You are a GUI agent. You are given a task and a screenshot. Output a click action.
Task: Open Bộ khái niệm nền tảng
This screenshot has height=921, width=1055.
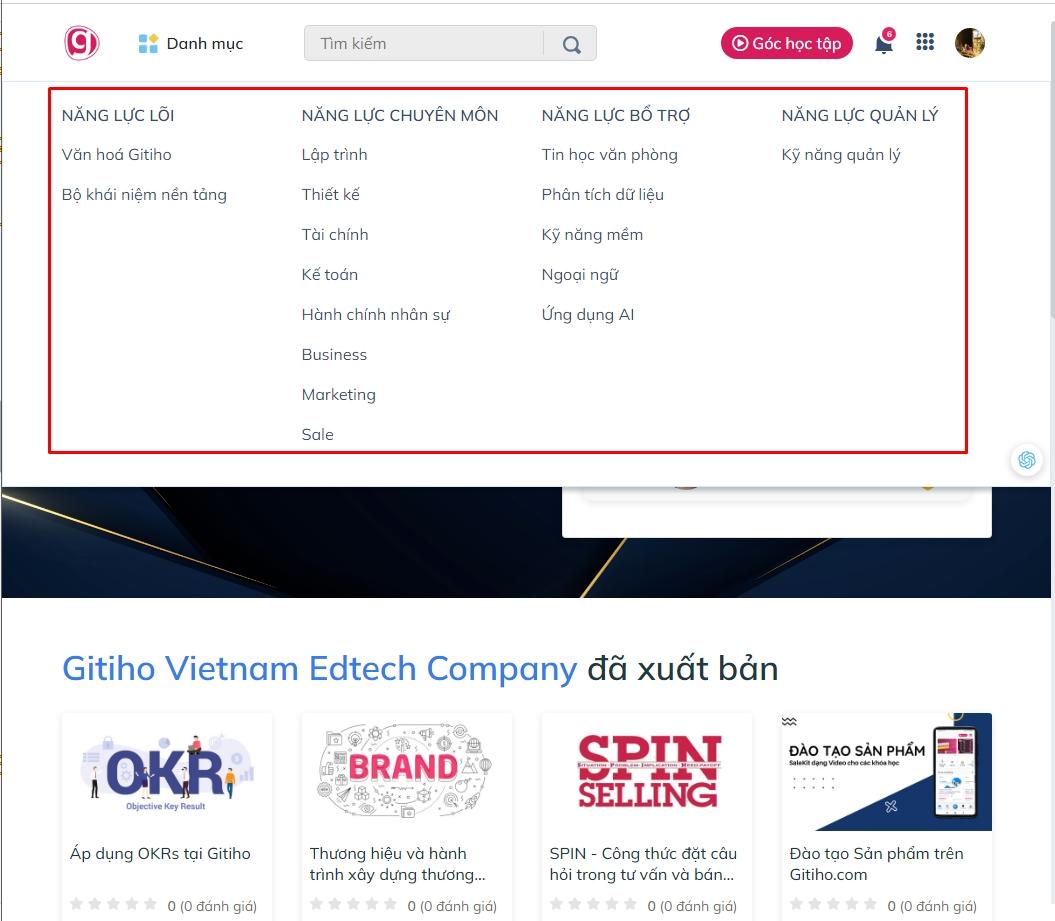(x=144, y=195)
